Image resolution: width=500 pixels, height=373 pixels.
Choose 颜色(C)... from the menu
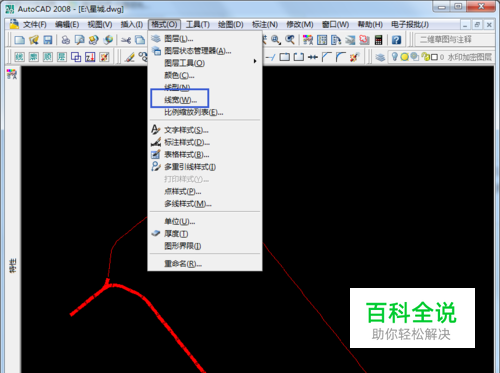[x=205, y=76]
